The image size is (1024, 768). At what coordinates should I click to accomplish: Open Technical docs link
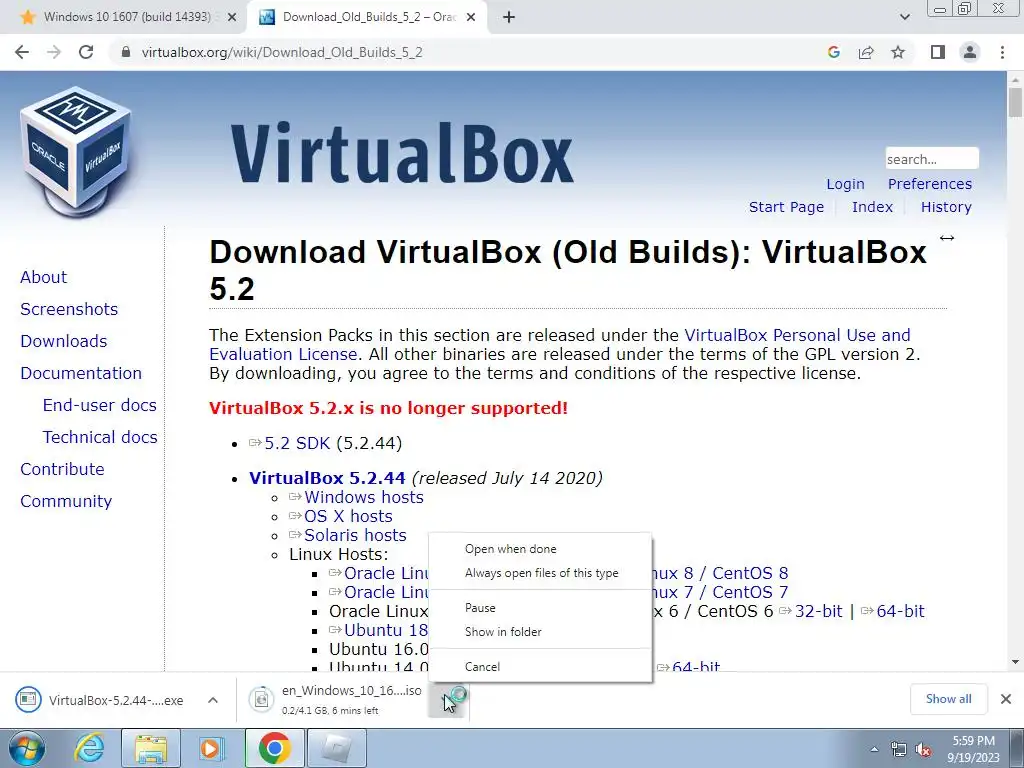pos(100,437)
